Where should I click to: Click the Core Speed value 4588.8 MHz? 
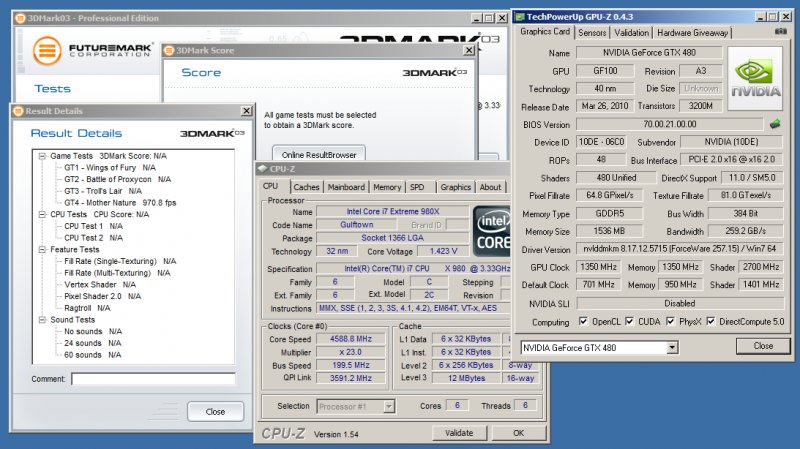pos(351,339)
